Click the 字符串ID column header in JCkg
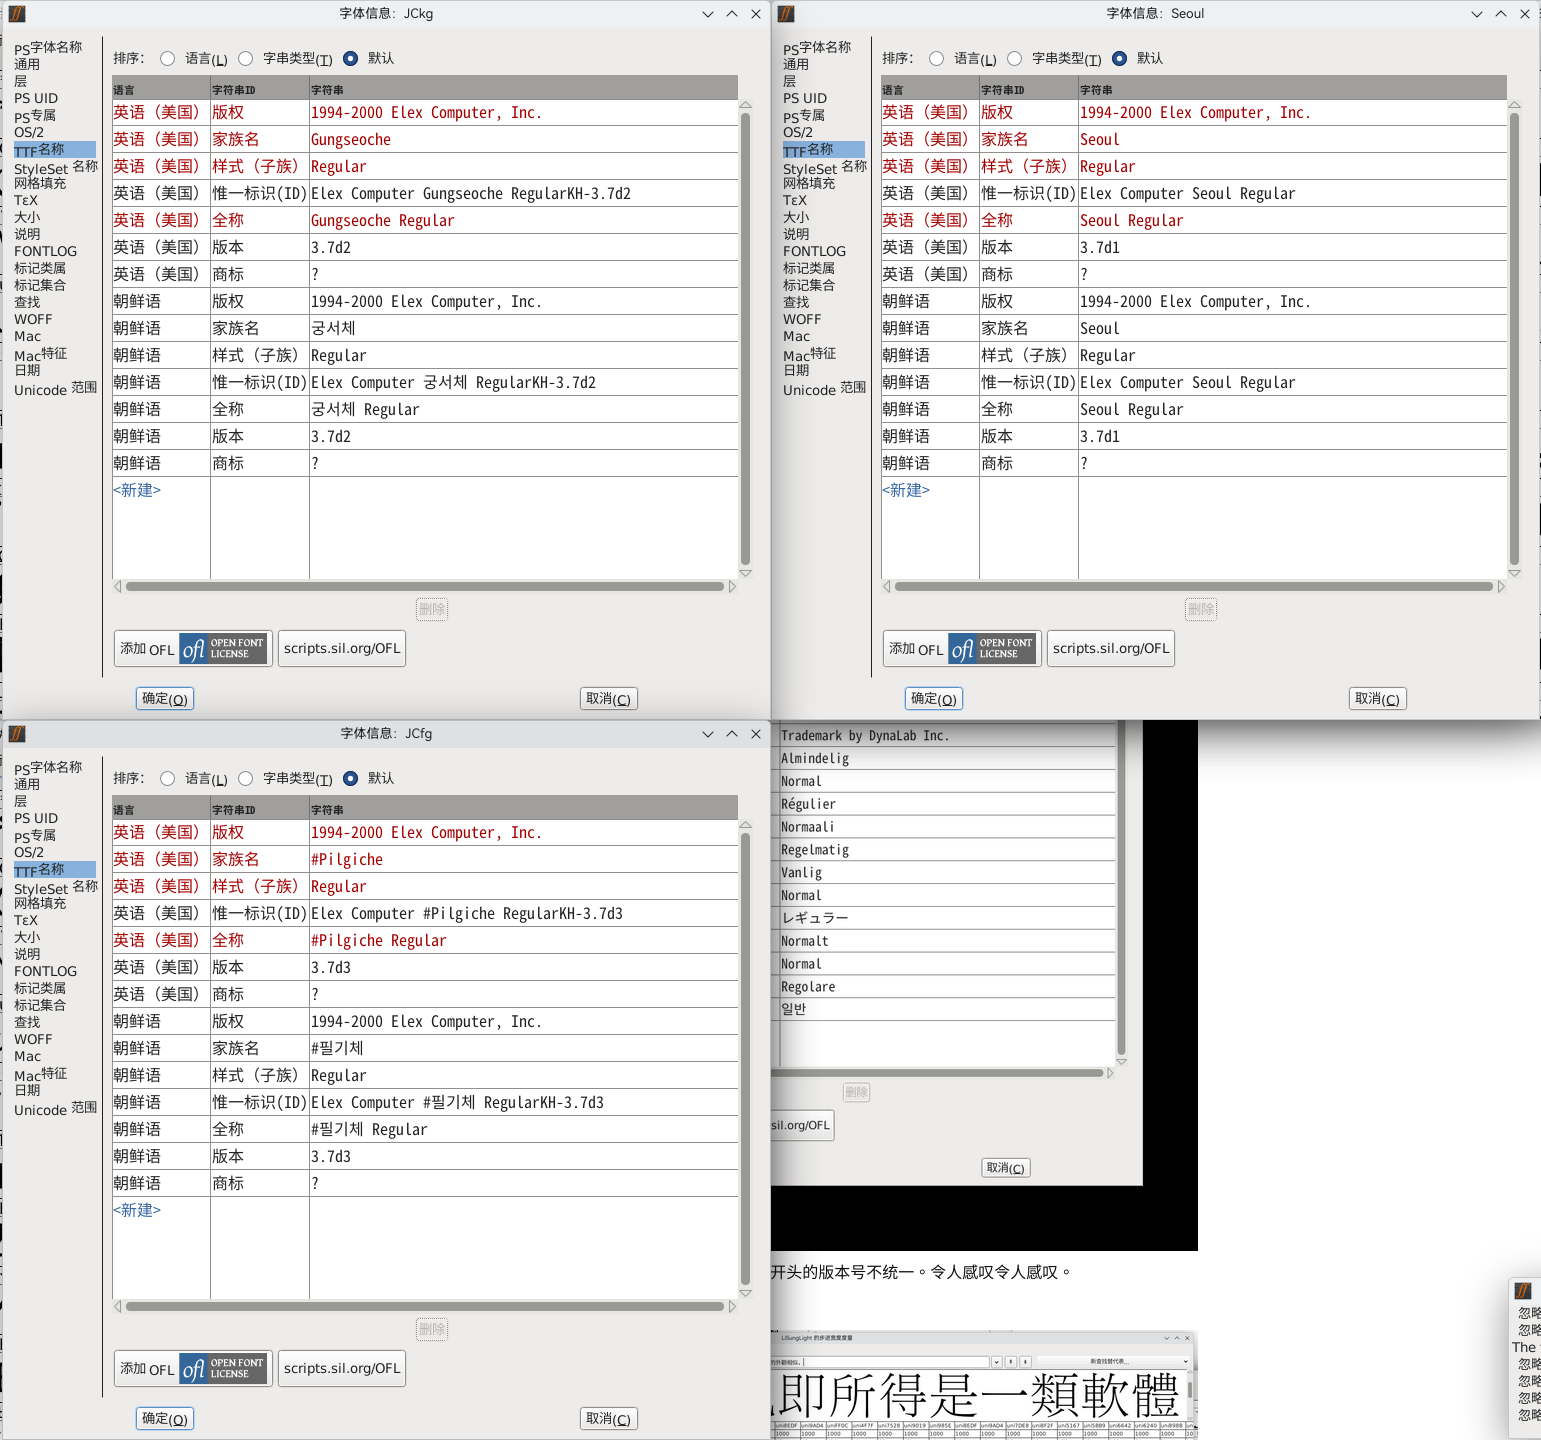Viewport: 1541px width, 1440px height. pyautogui.click(x=260, y=90)
